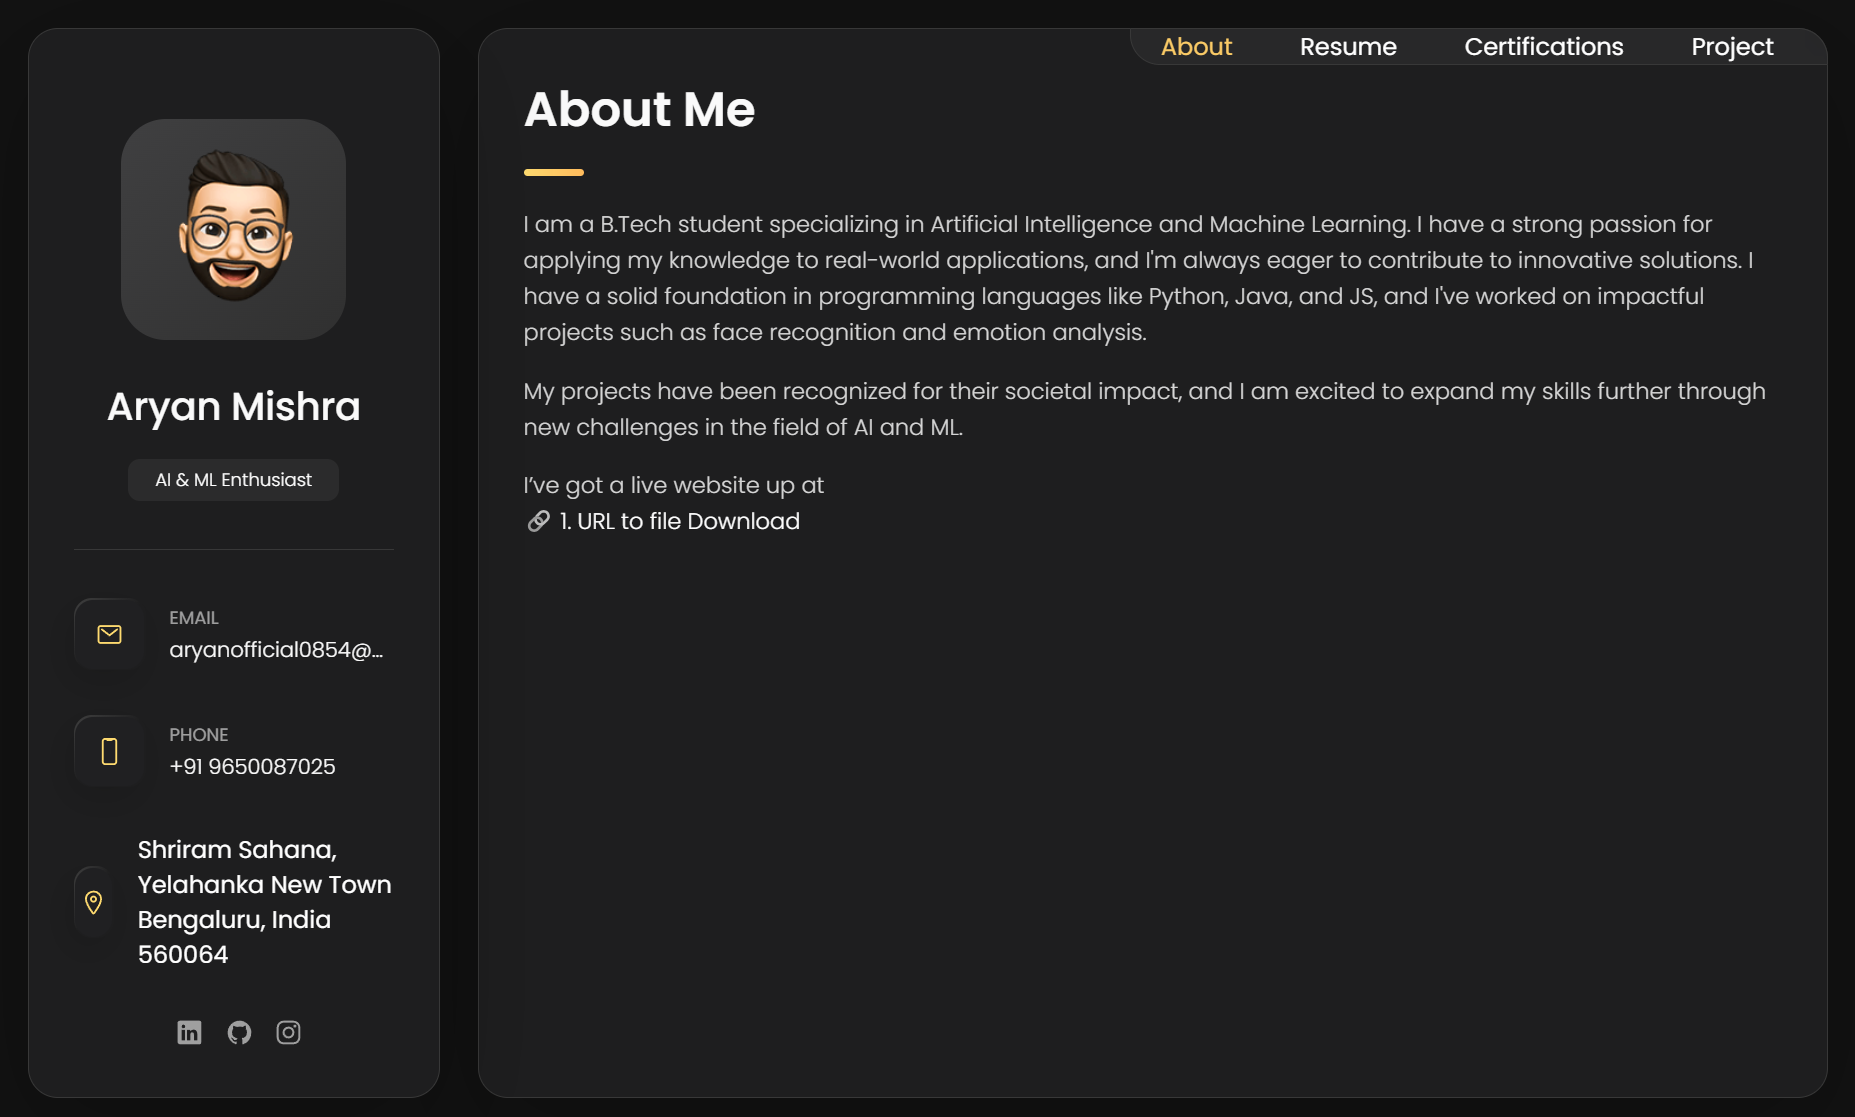1855x1117 pixels.
Task: Click the email envelope icon
Action: [107, 634]
